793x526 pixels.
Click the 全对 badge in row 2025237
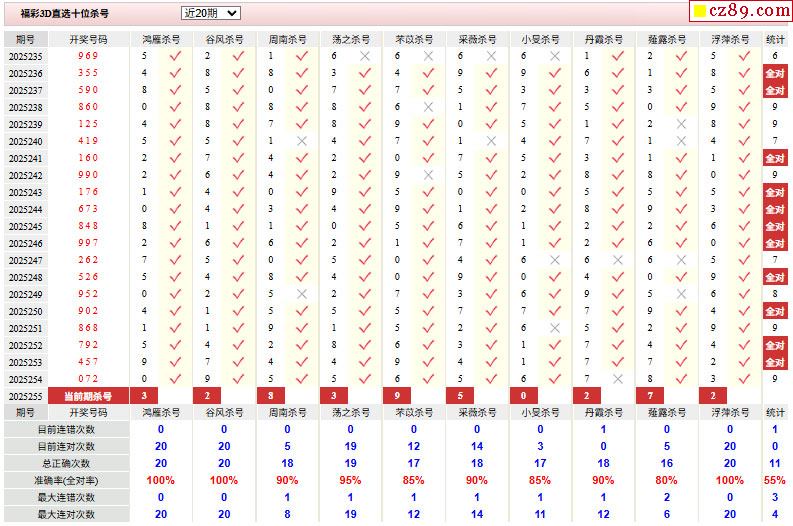point(775,90)
